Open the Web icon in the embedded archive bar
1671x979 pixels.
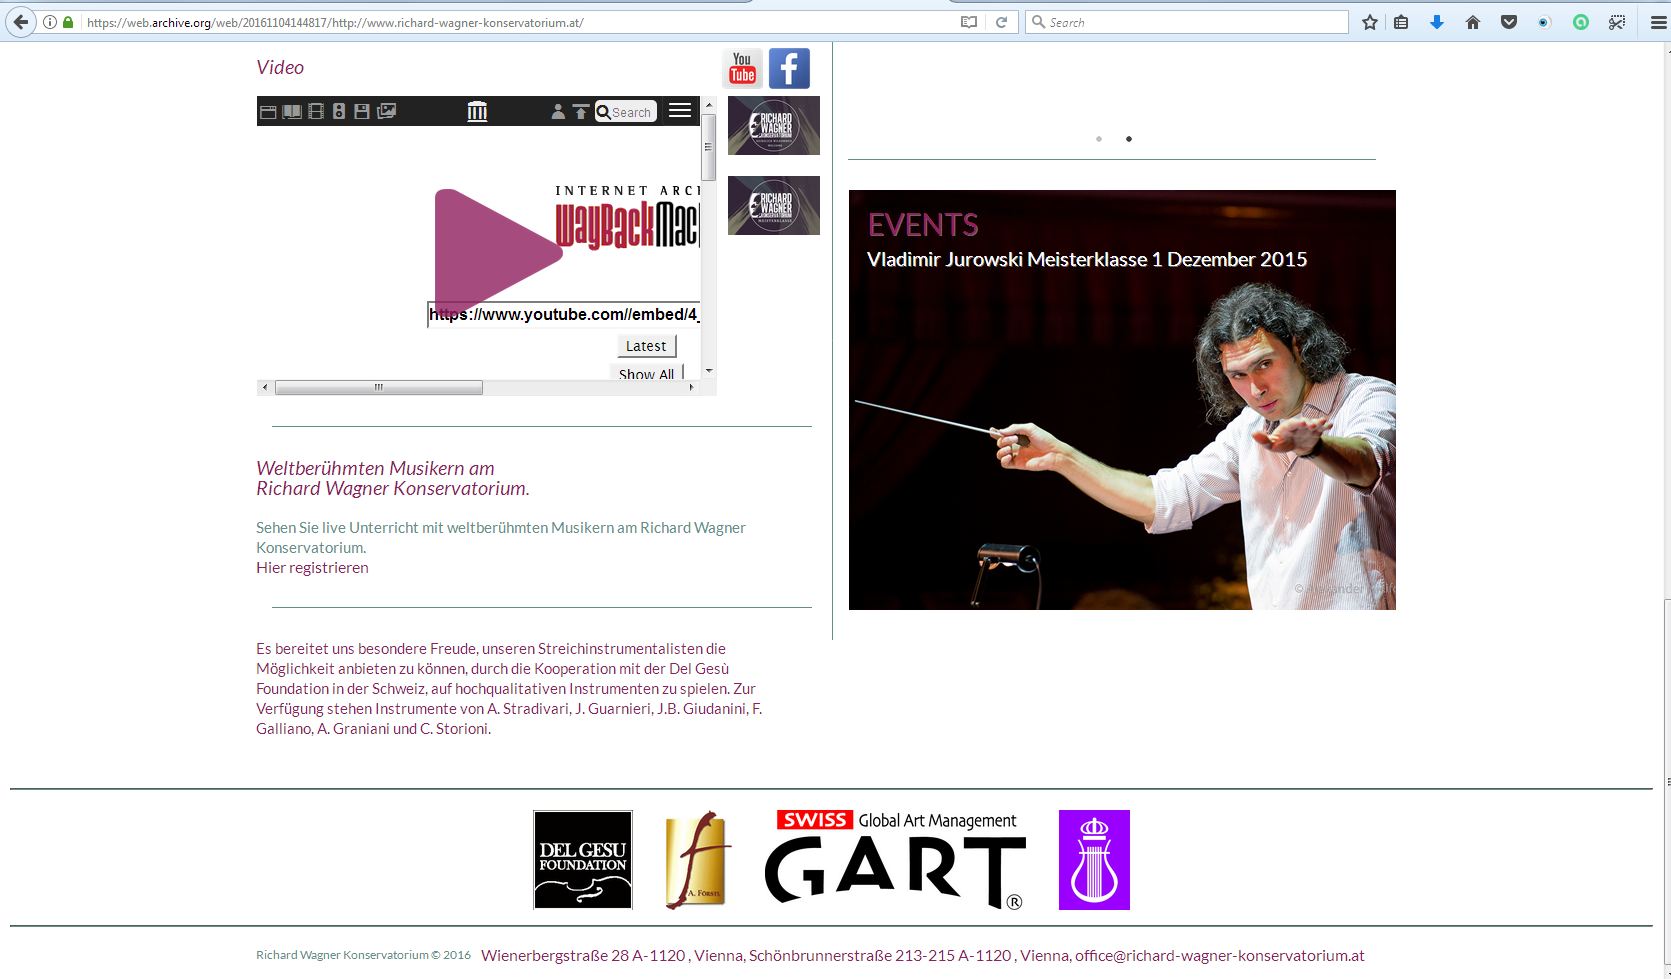pos(268,111)
